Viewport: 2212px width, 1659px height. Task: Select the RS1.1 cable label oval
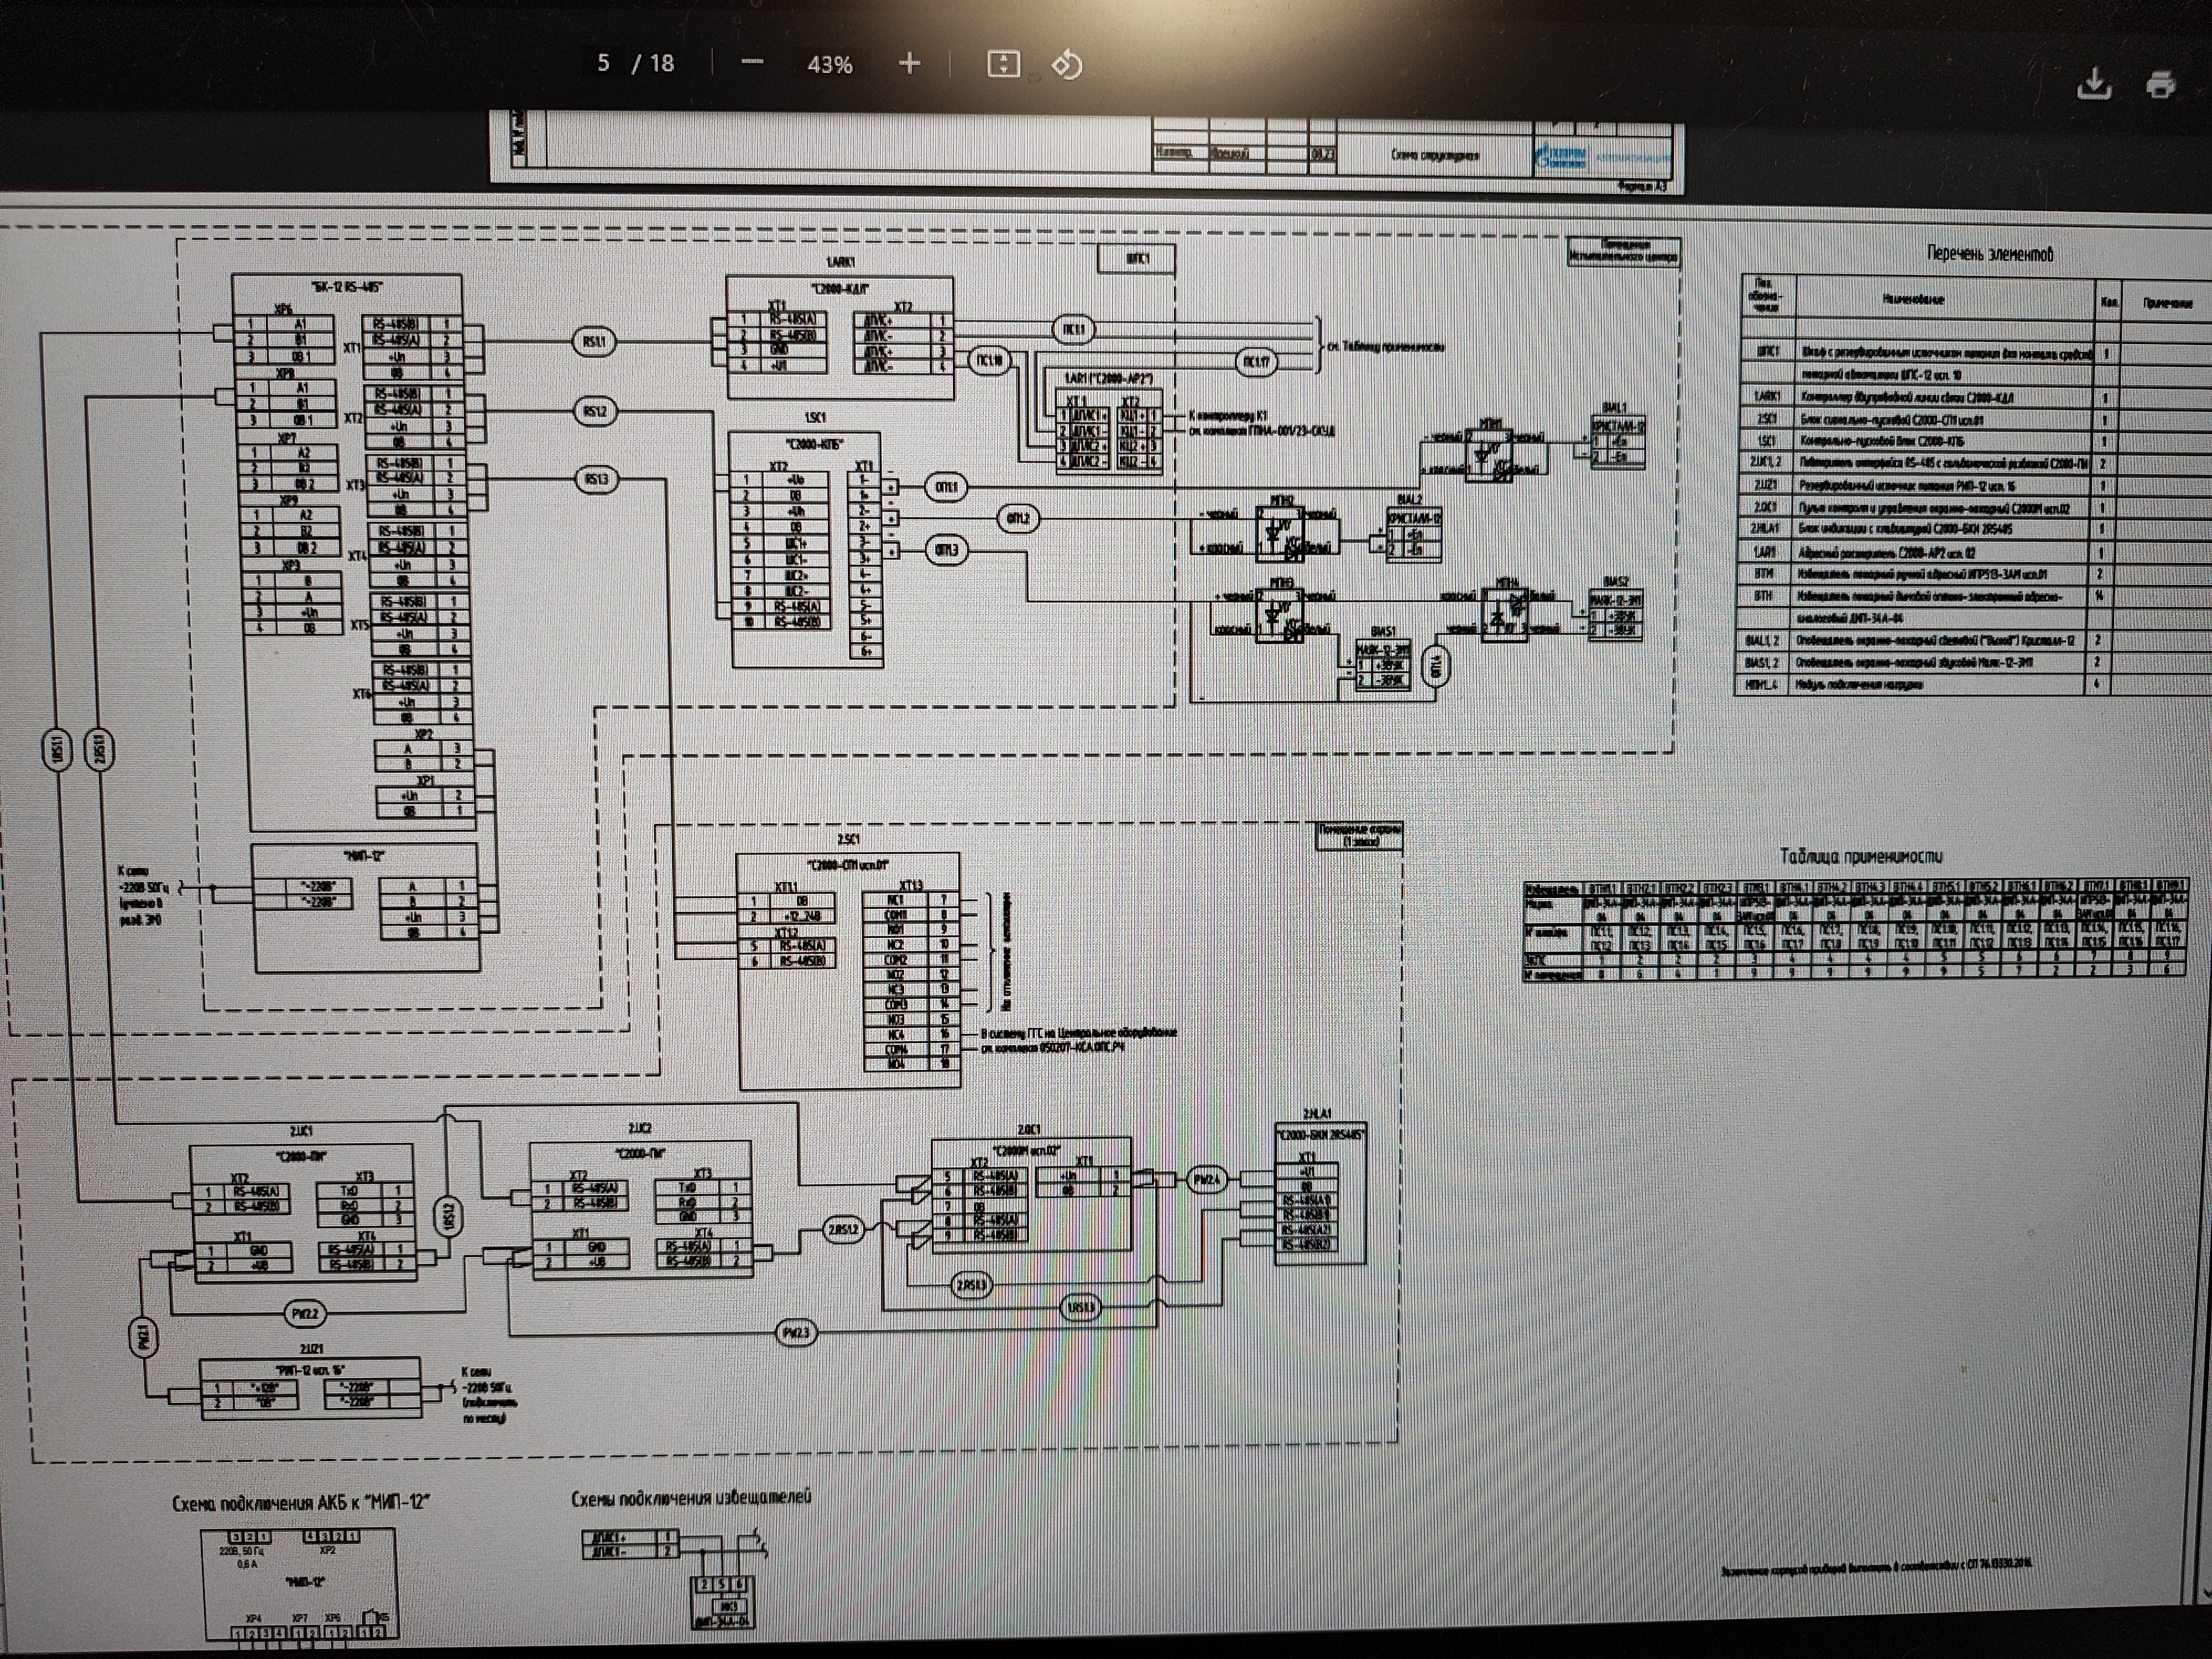click(594, 341)
